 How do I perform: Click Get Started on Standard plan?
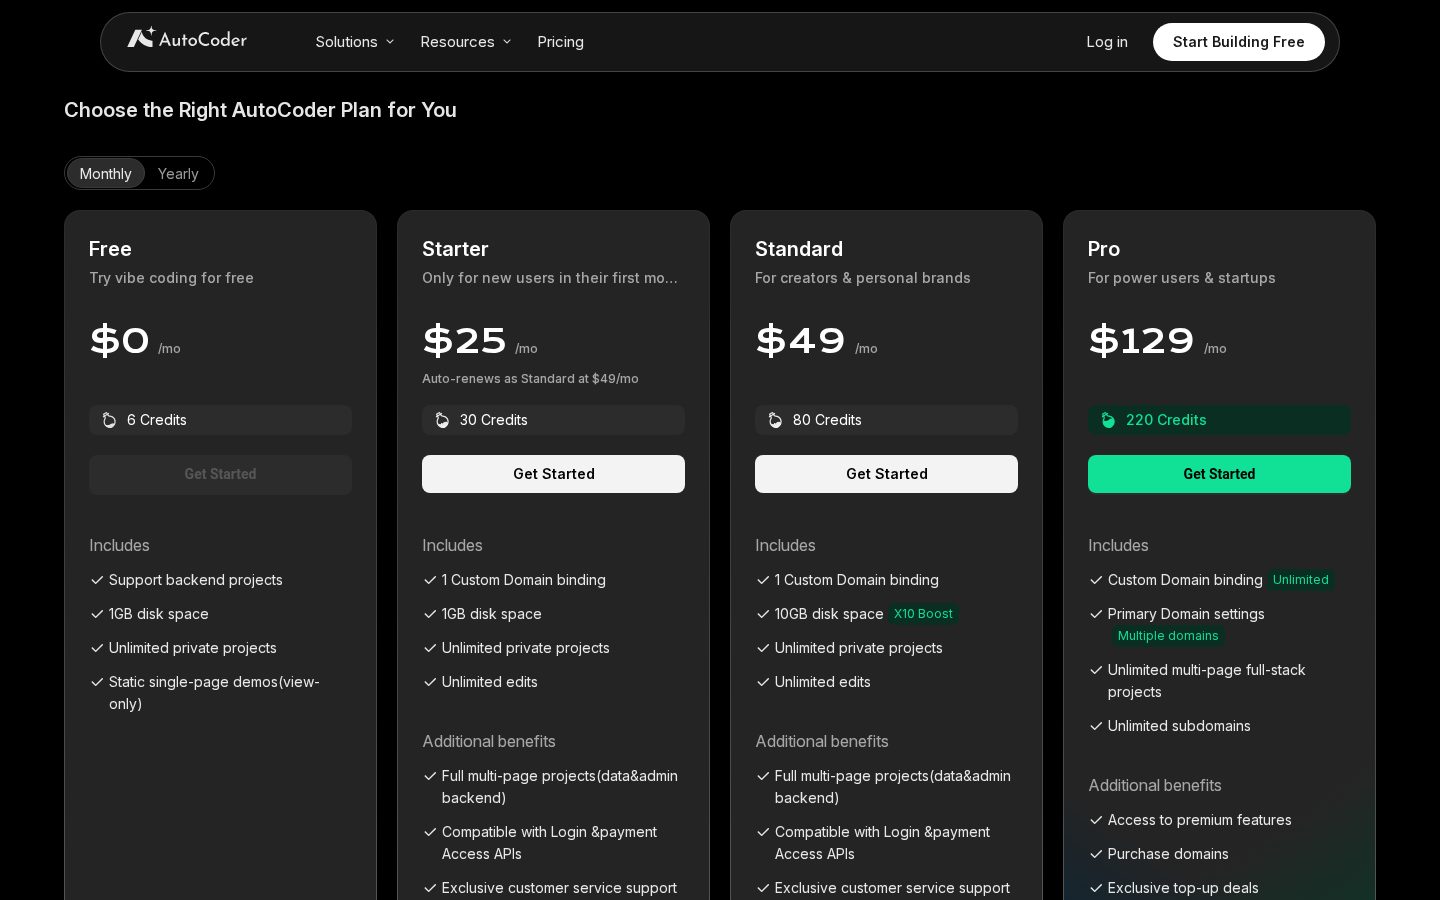point(886,474)
